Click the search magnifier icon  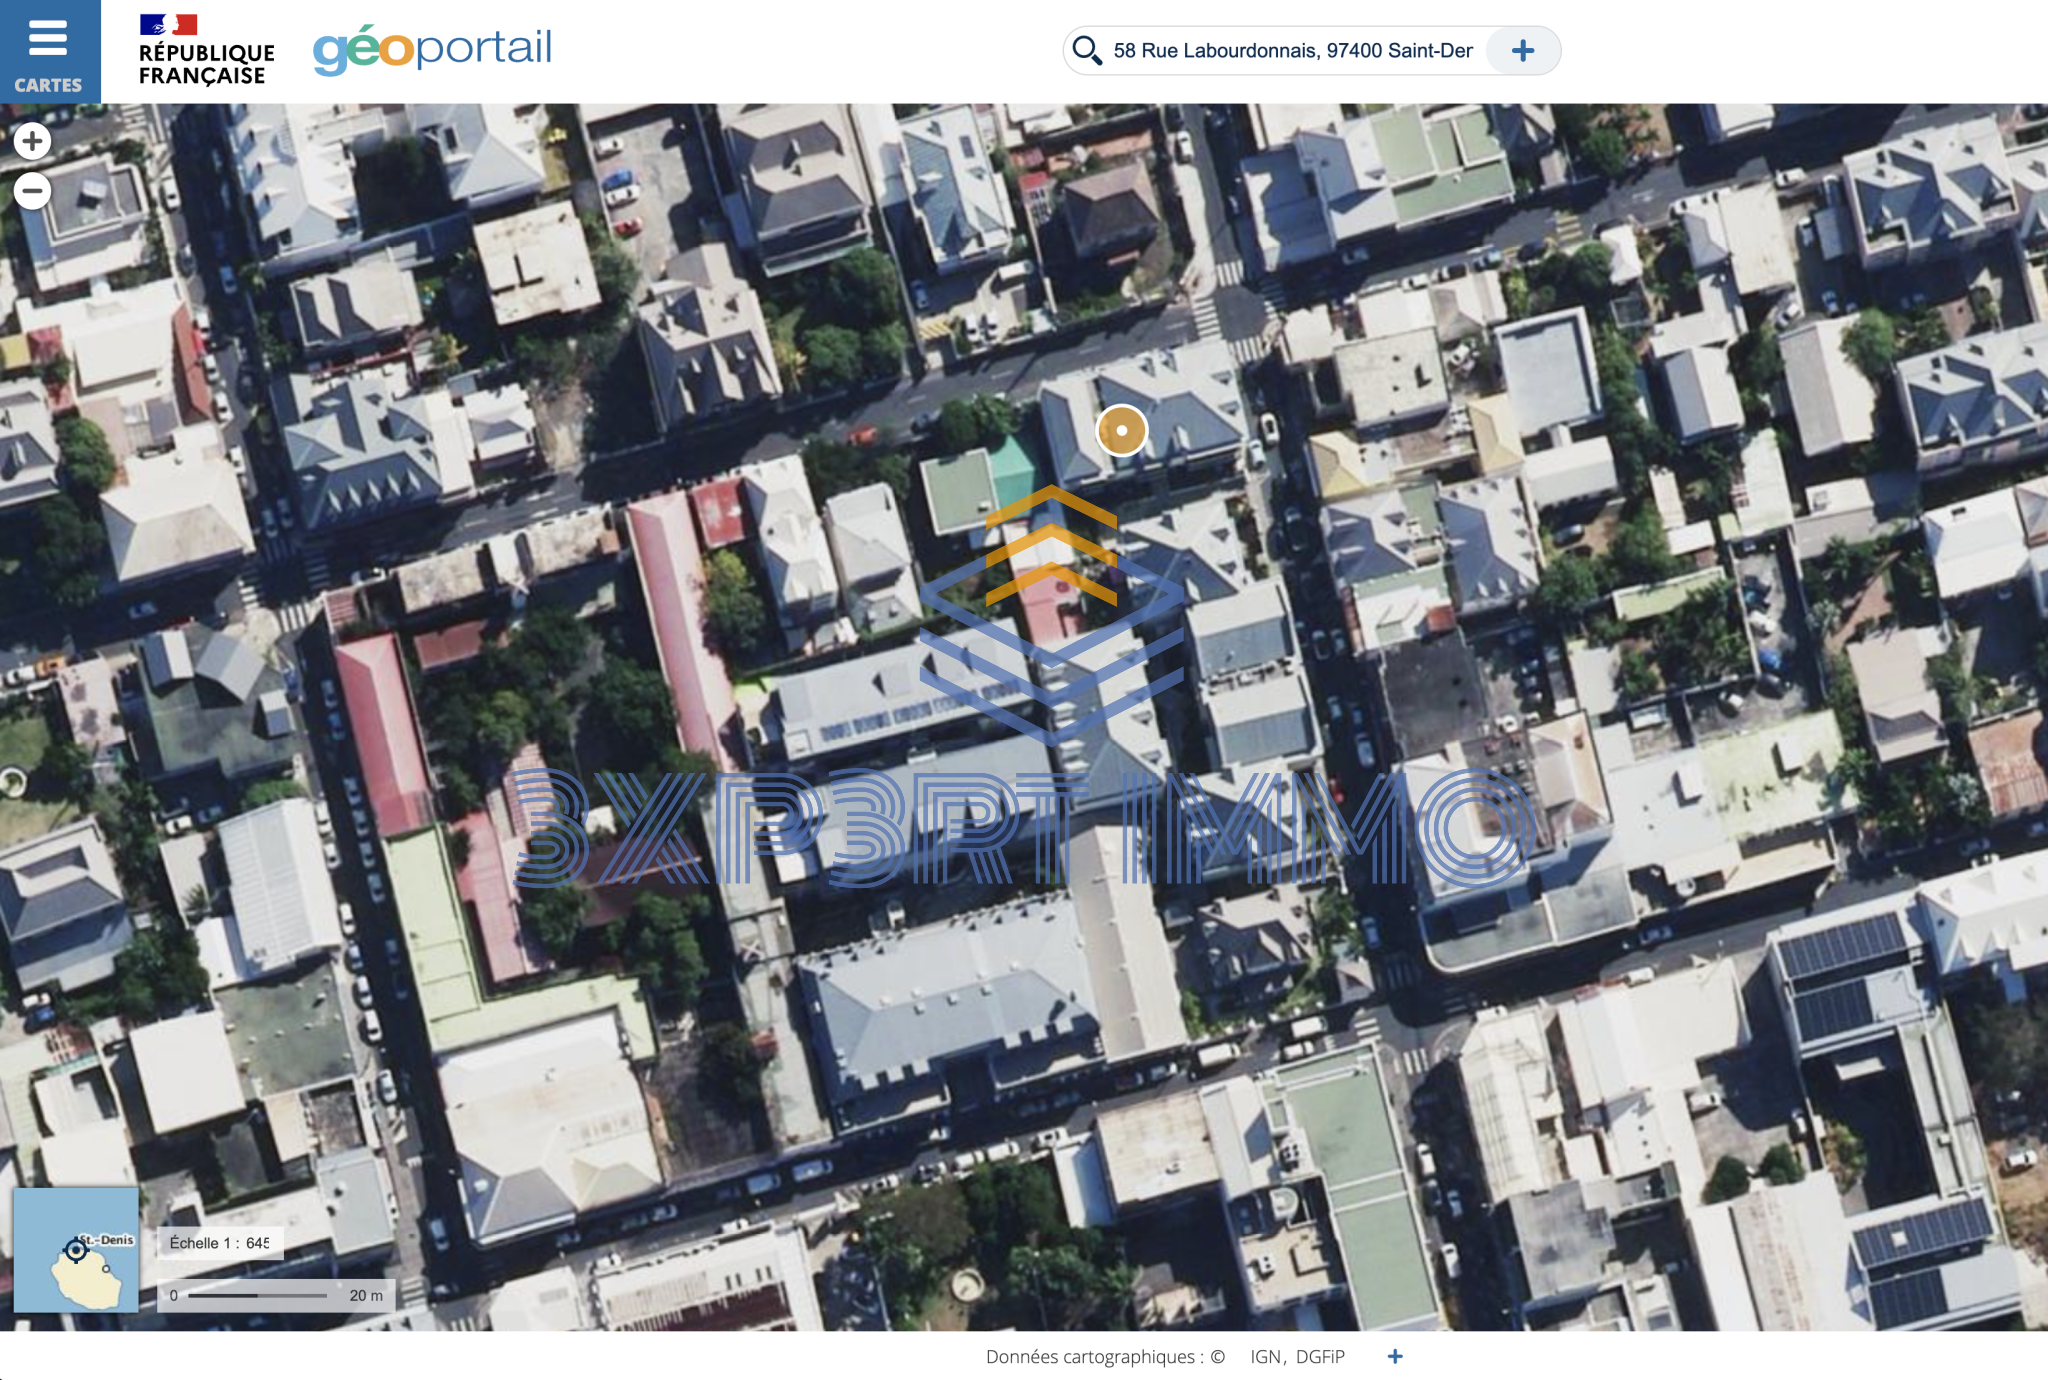1086,50
